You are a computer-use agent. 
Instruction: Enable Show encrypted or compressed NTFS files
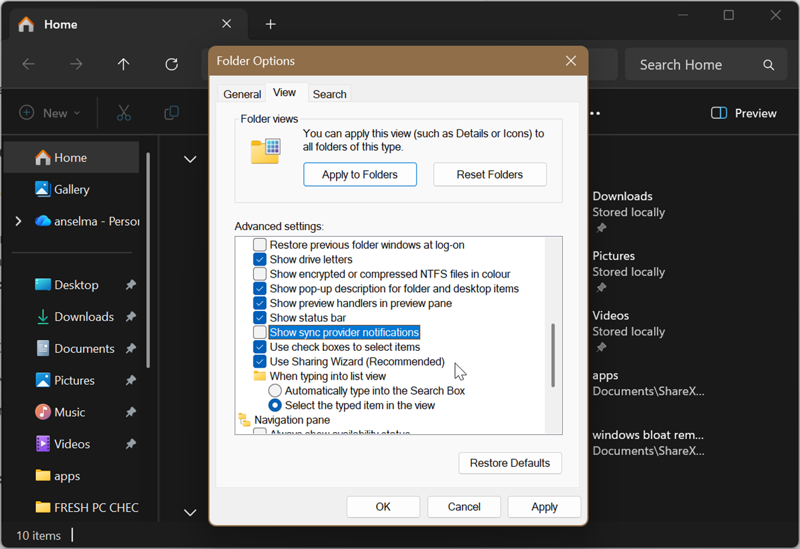260,274
